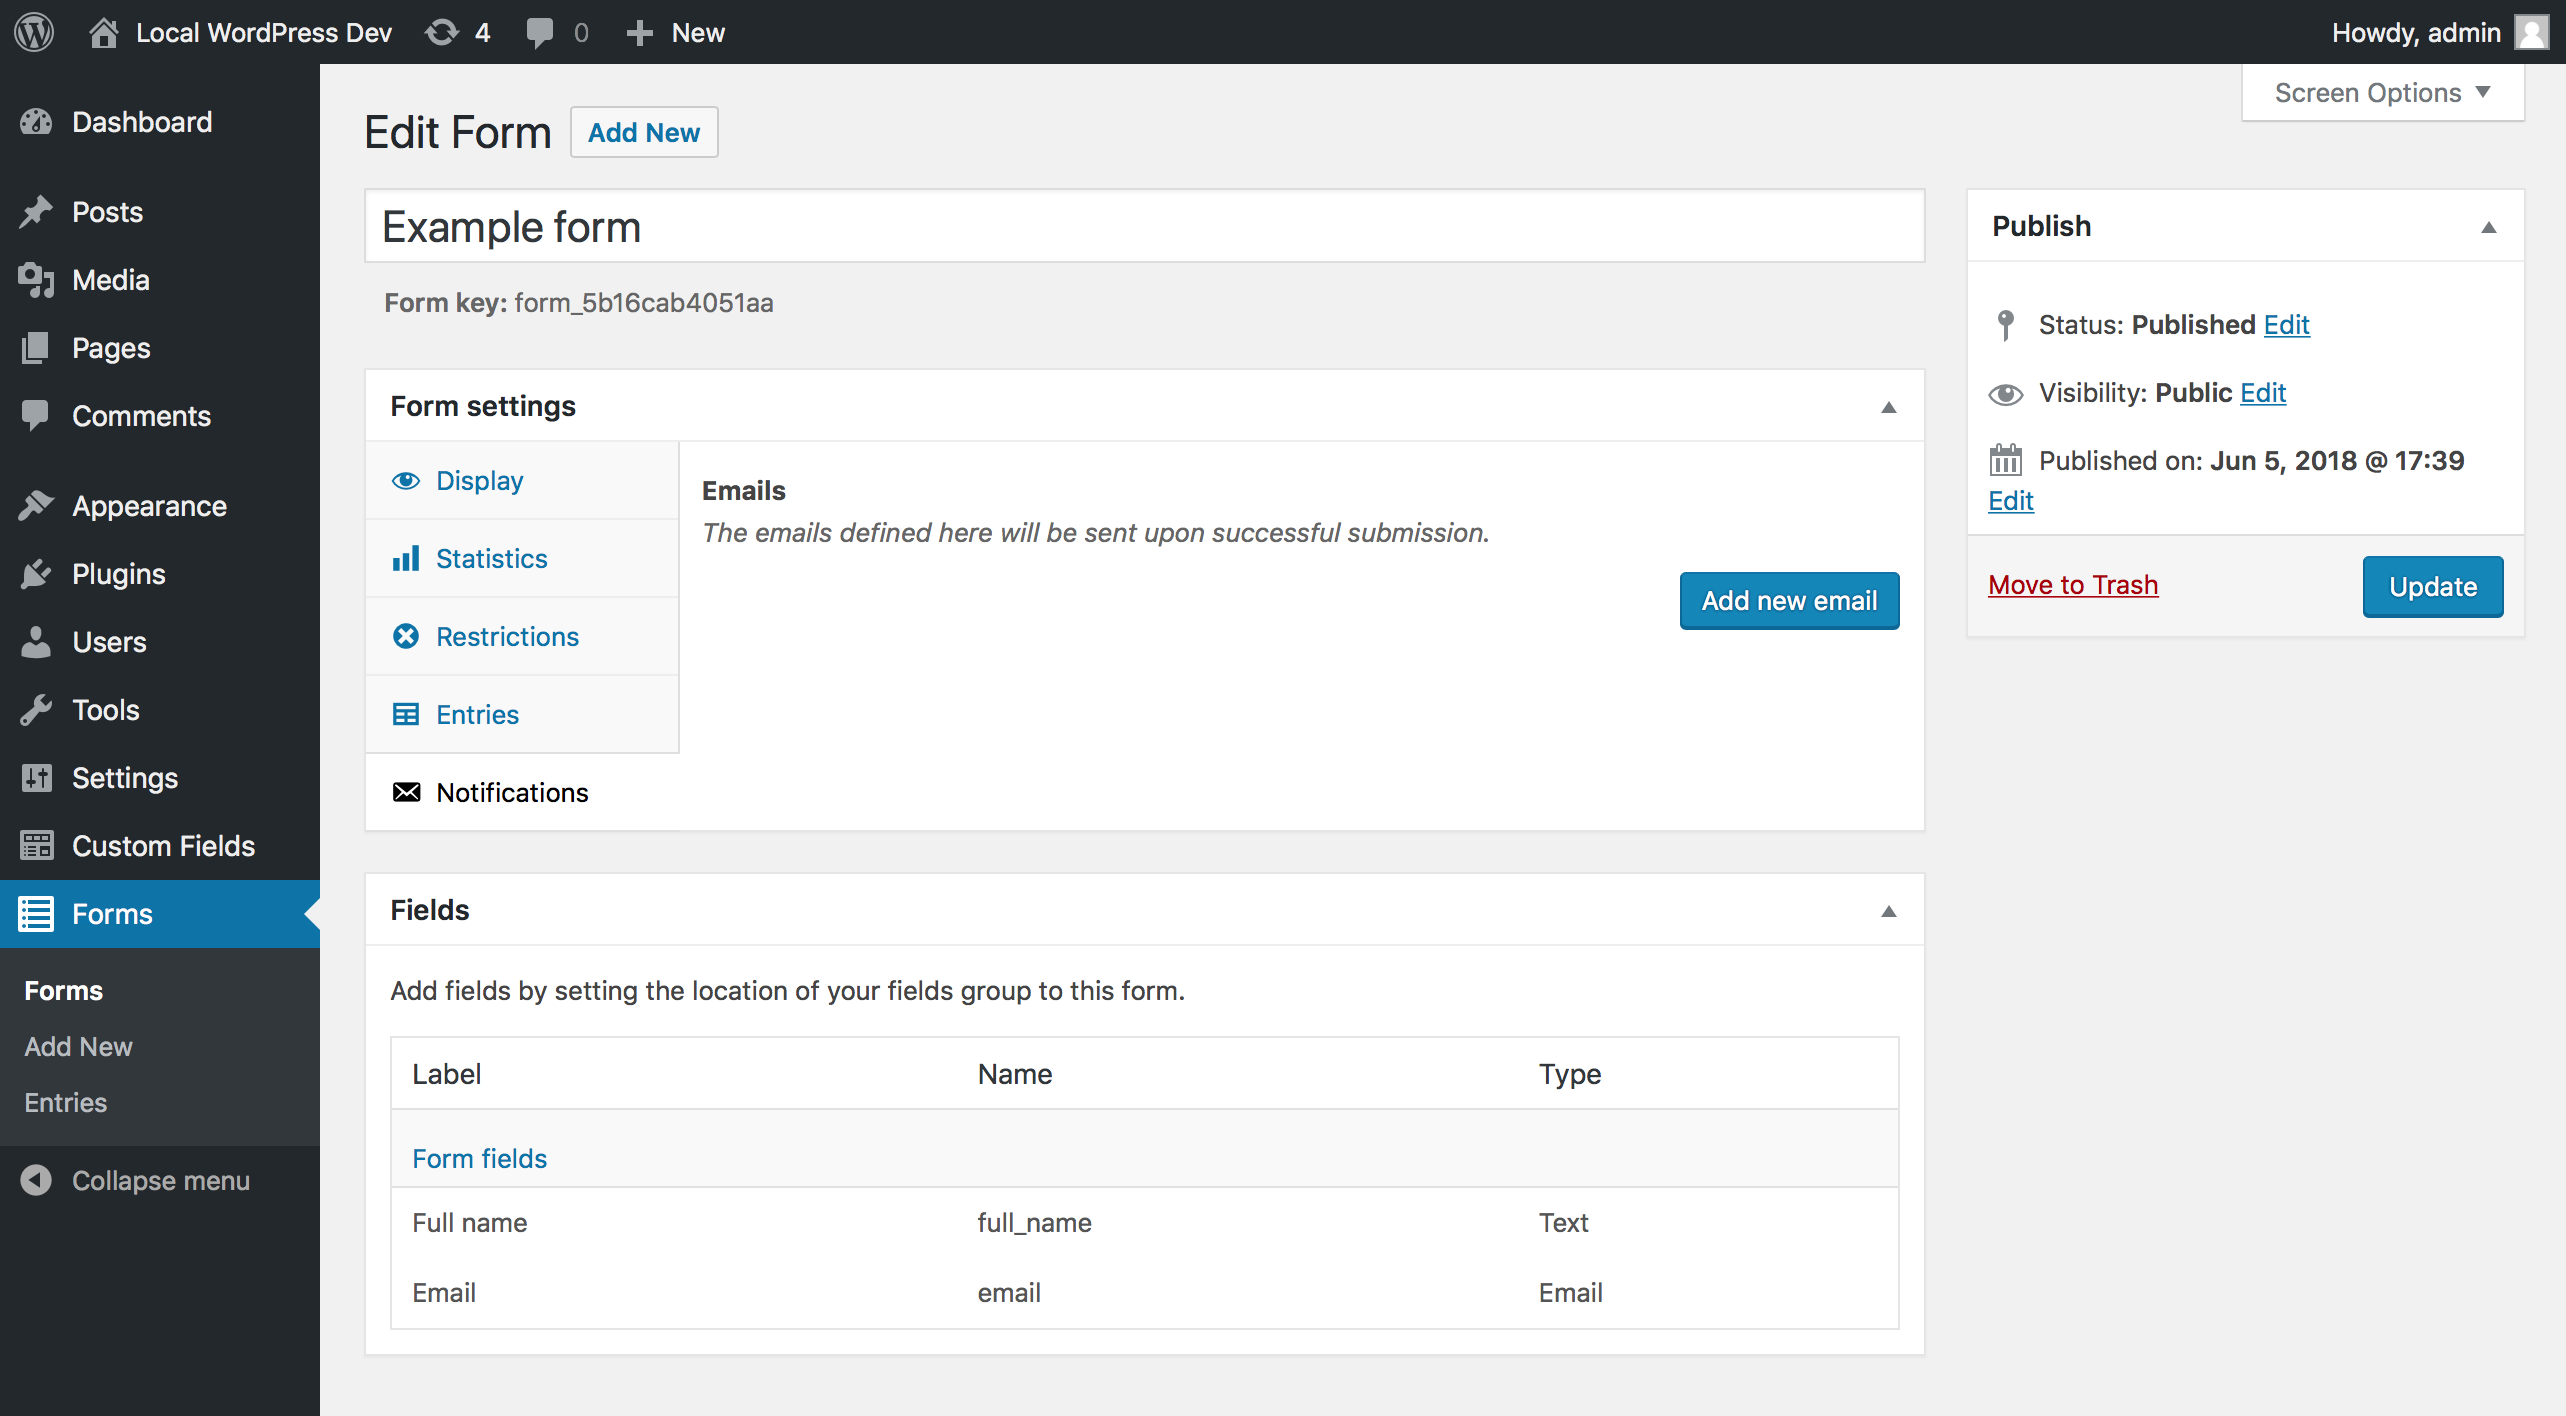Viewport: 2566px width, 1416px height.
Task: Open the Plugins sidebar menu
Action: click(x=118, y=574)
